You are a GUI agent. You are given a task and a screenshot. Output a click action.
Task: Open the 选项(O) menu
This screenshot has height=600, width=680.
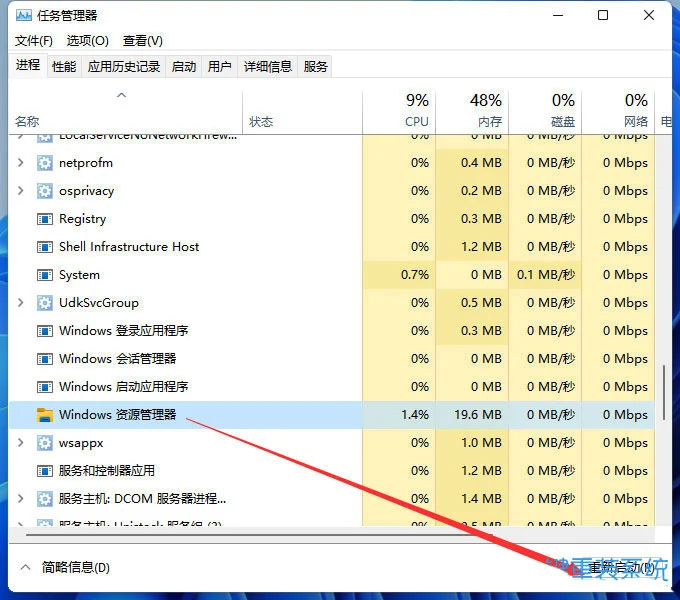click(x=88, y=41)
